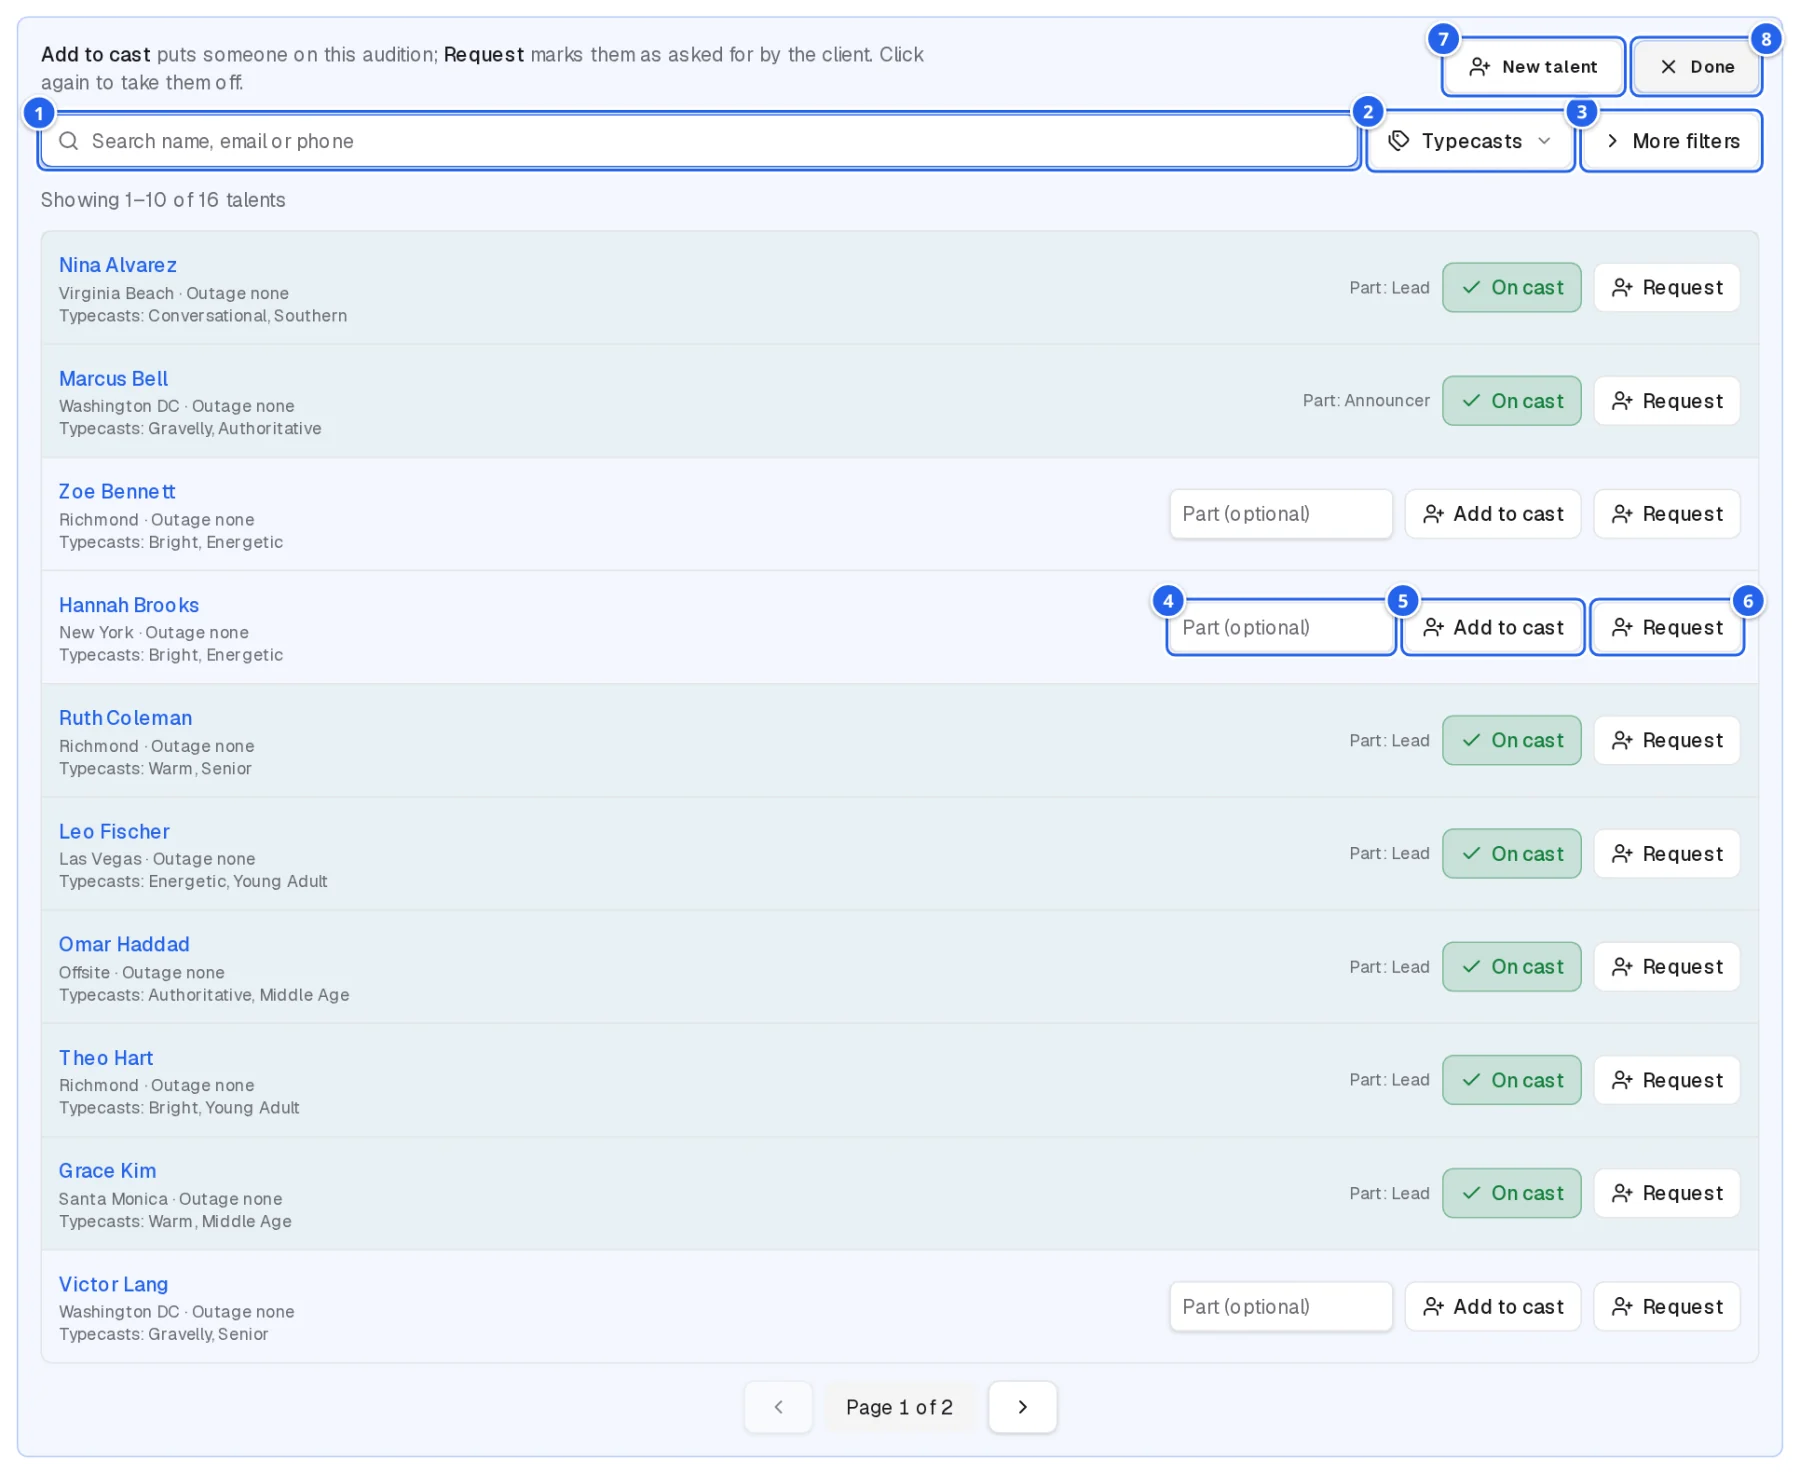This screenshot has height=1475, width=1800.
Task: Add Hannah Brooks to cast
Action: (x=1492, y=628)
